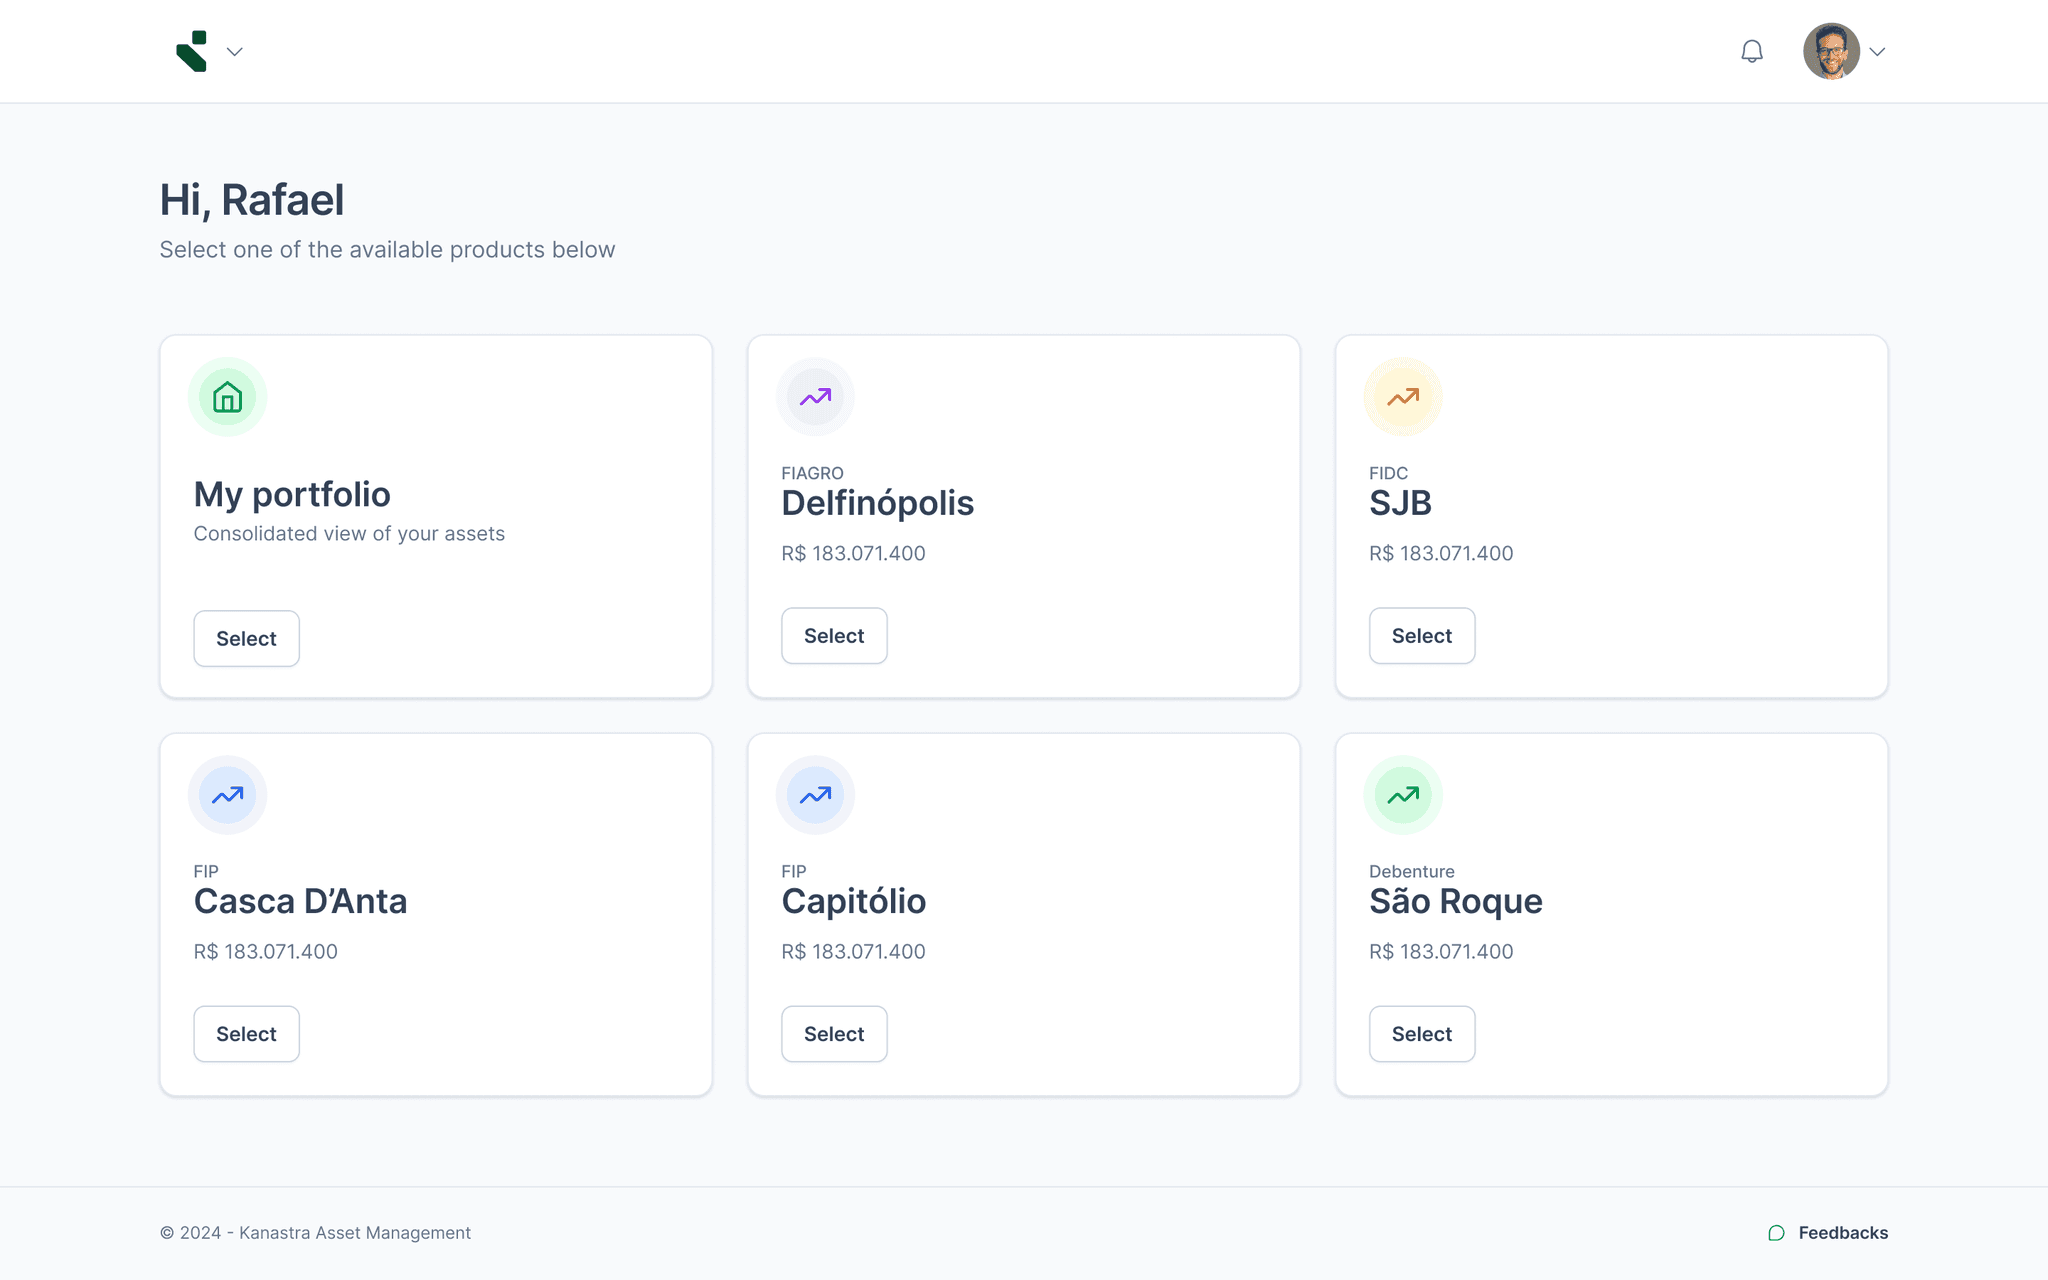Select My portfolio
2048x1280 pixels.
(x=246, y=638)
